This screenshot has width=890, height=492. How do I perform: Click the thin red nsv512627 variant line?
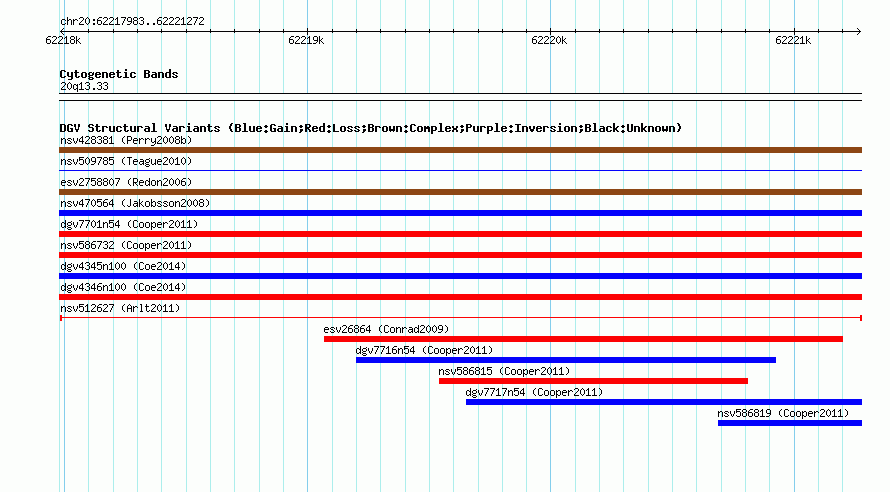tap(460, 318)
